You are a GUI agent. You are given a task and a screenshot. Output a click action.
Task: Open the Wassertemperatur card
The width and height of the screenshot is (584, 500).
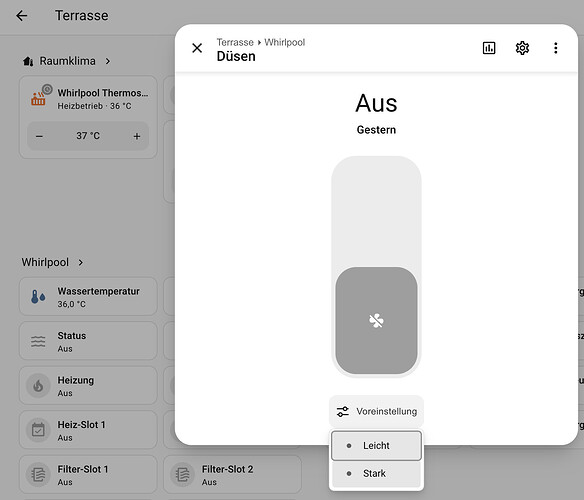tap(88, 297)
